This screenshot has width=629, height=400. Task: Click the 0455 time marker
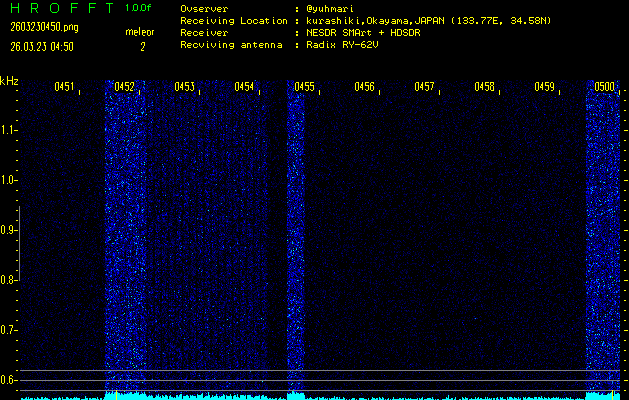(304, 87)
